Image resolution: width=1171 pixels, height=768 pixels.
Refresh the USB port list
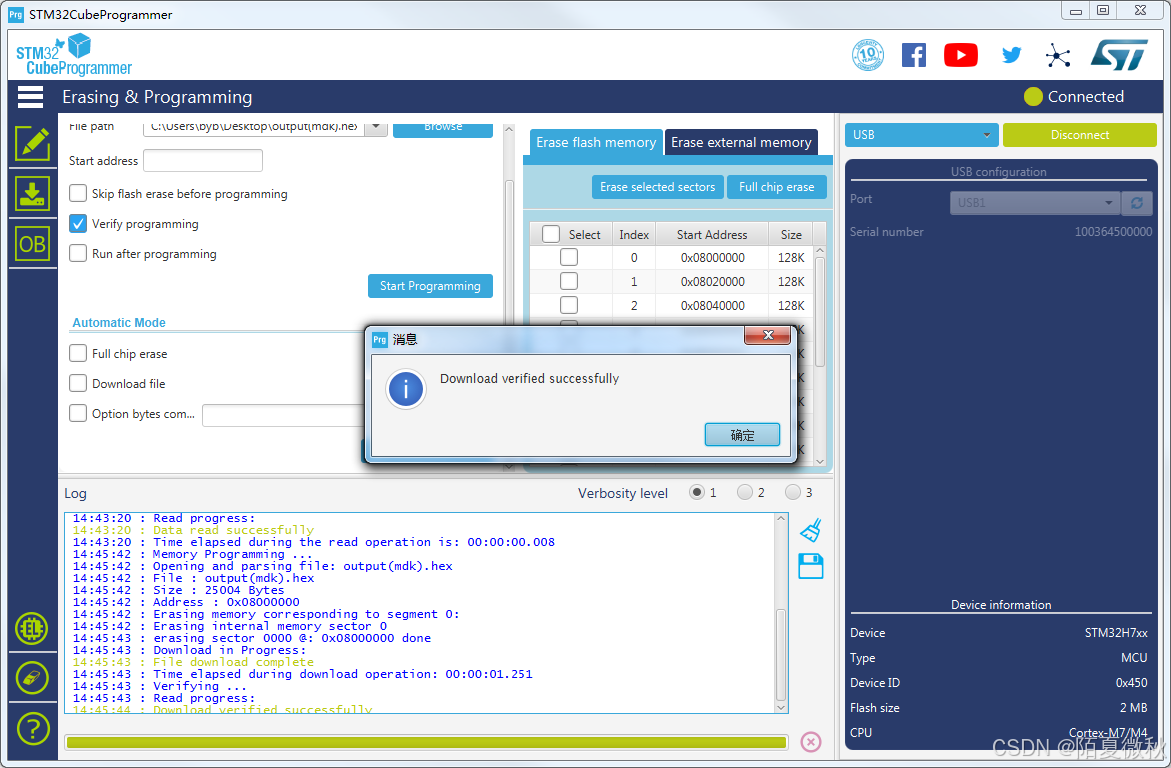(x=1137, y=202)
